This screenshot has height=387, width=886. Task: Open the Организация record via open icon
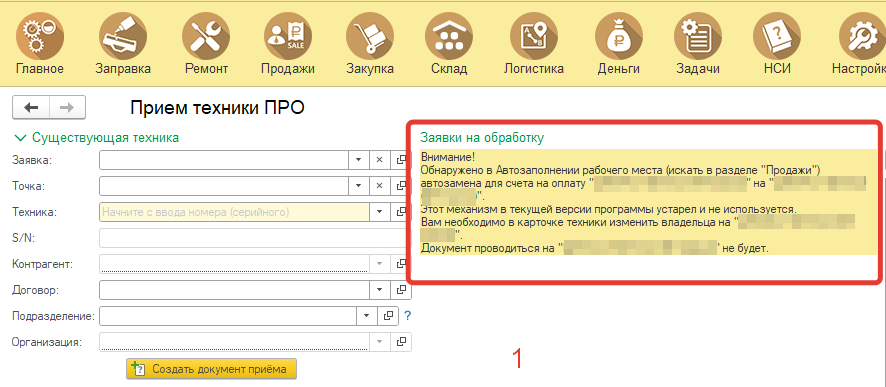(401, 342)
